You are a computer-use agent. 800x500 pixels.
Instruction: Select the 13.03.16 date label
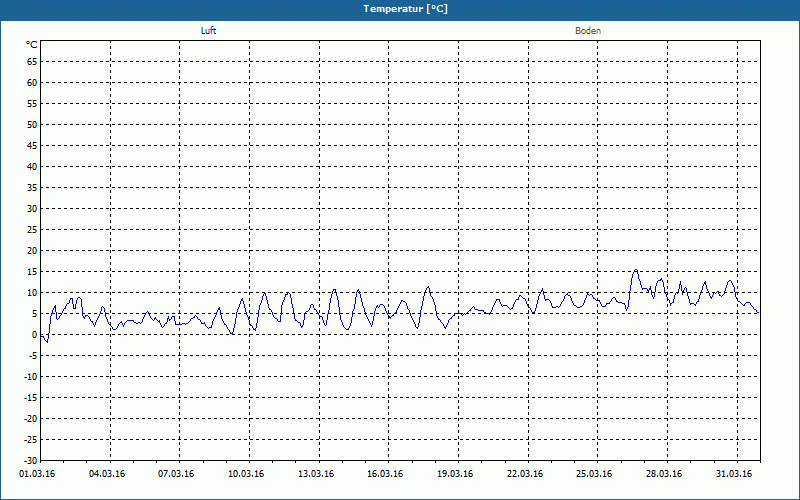pyautogui.click(x=316, y=474)
